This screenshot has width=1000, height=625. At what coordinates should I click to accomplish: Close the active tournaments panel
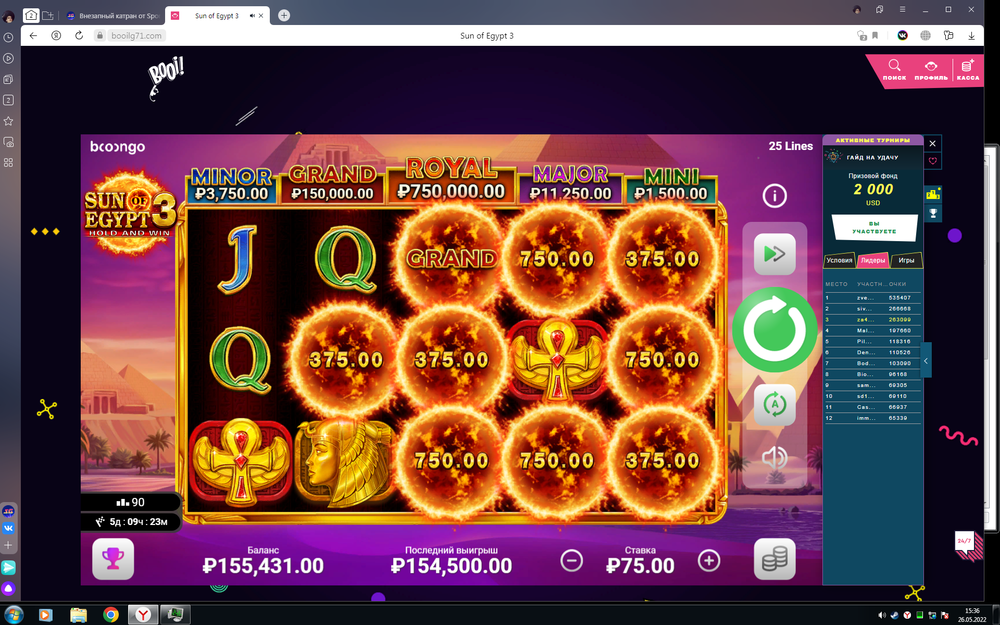click(932, 143)
